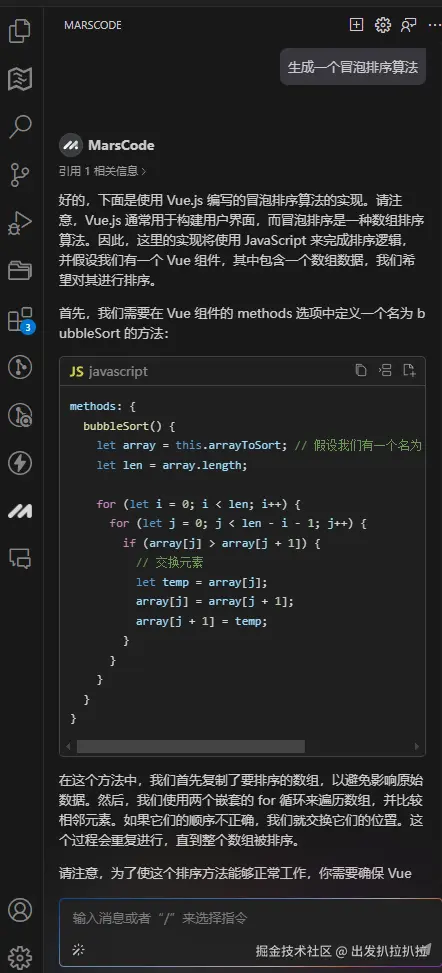This screenshot has width=442, height=973.
Task: Click the paragraph starting 好的，下面是使用
Action: (242, 240)
